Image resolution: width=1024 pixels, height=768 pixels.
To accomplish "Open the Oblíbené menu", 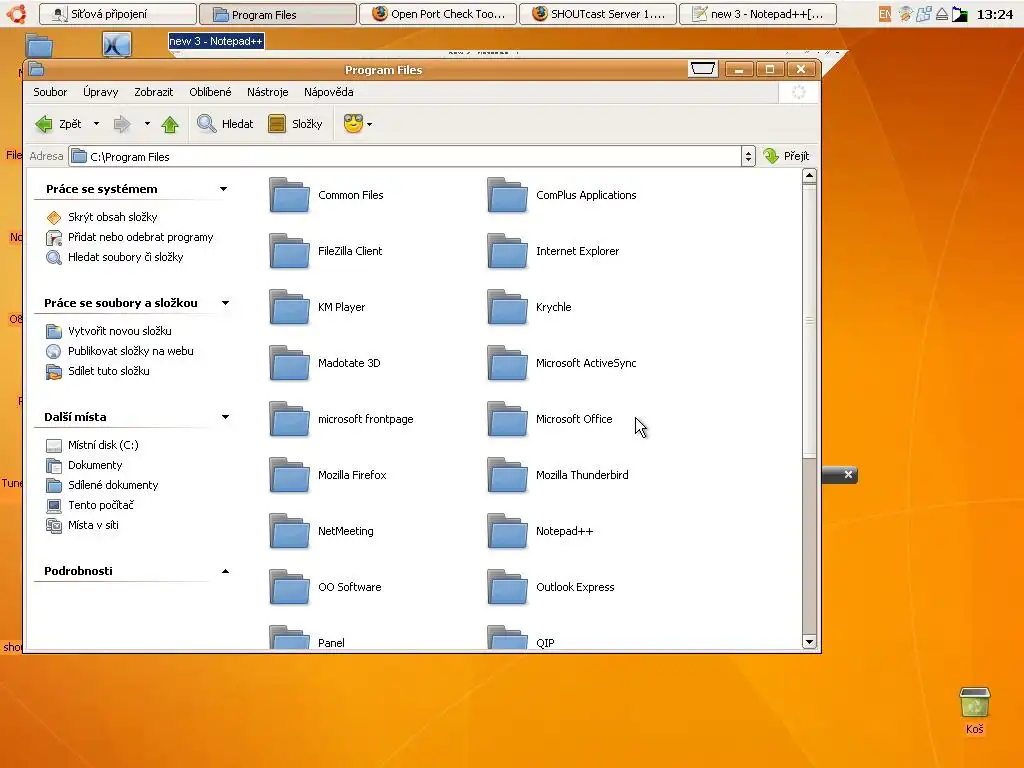I will [x=210, y=92].
